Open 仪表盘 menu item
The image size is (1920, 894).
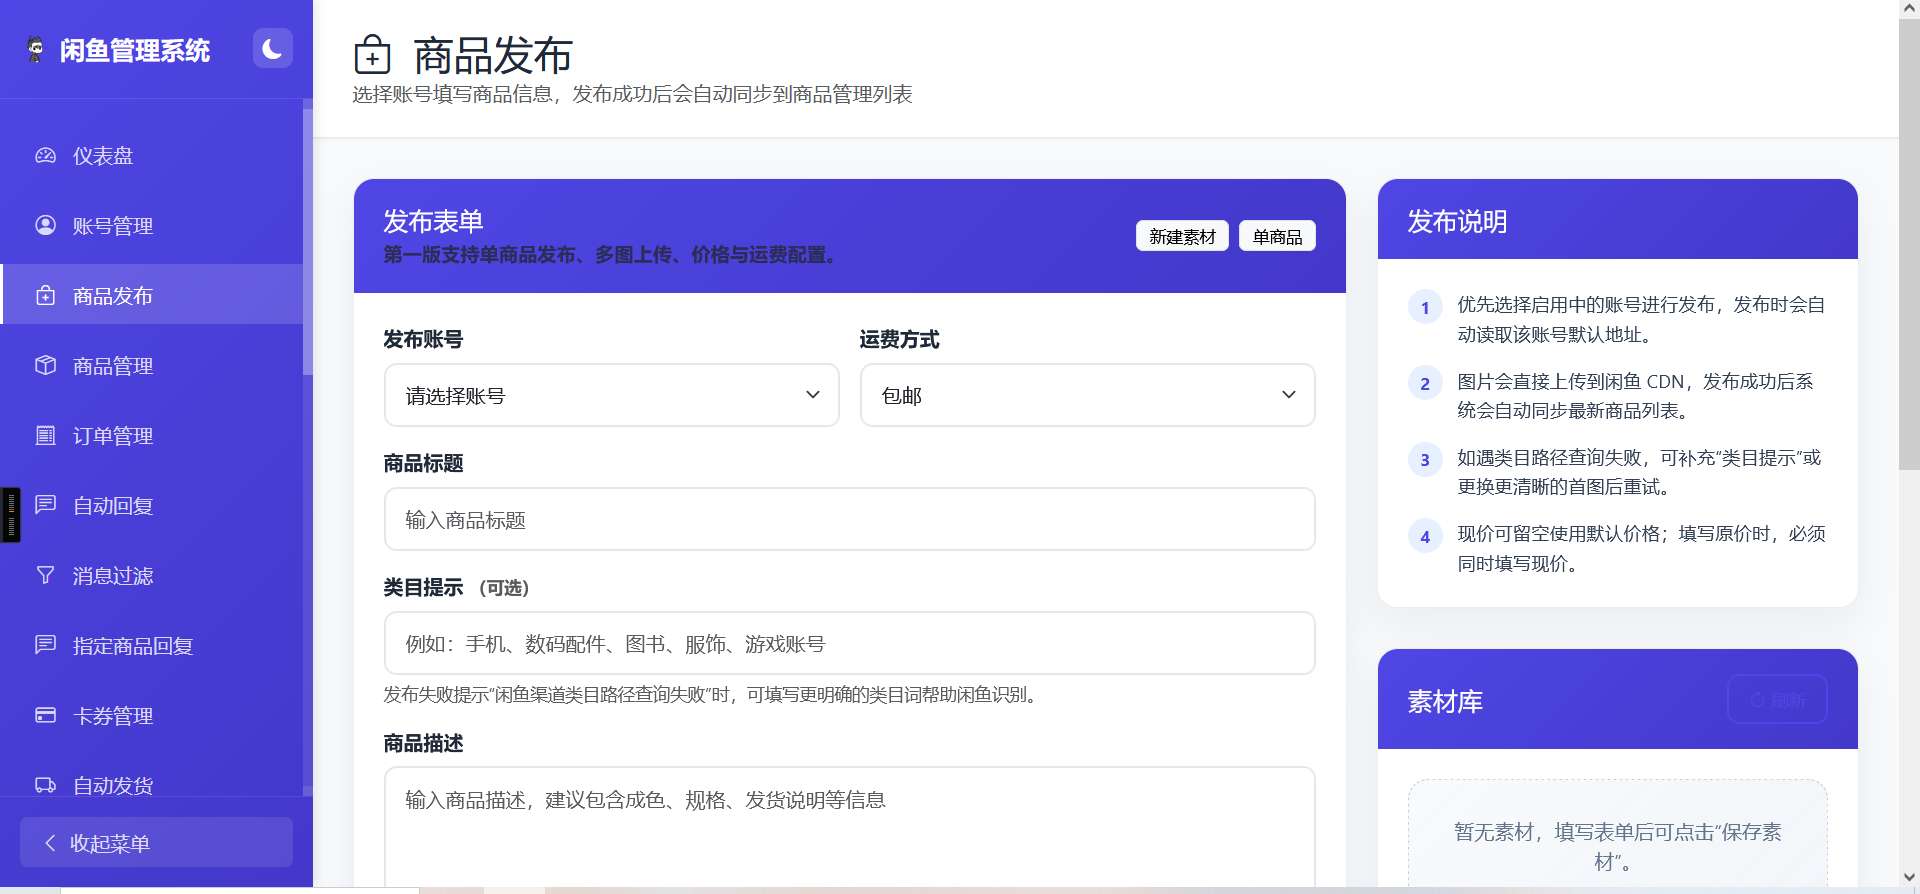(x=152, y=155)
